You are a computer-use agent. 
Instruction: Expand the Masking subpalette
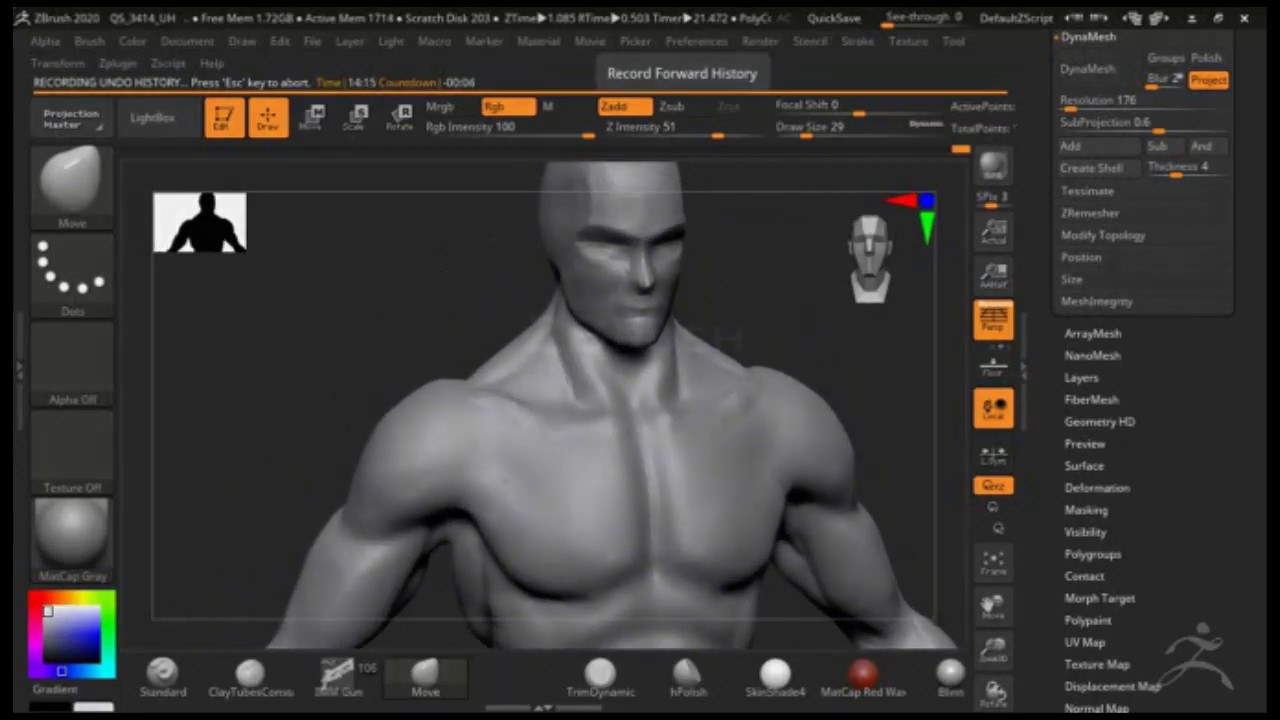[x=1086, y=510]
